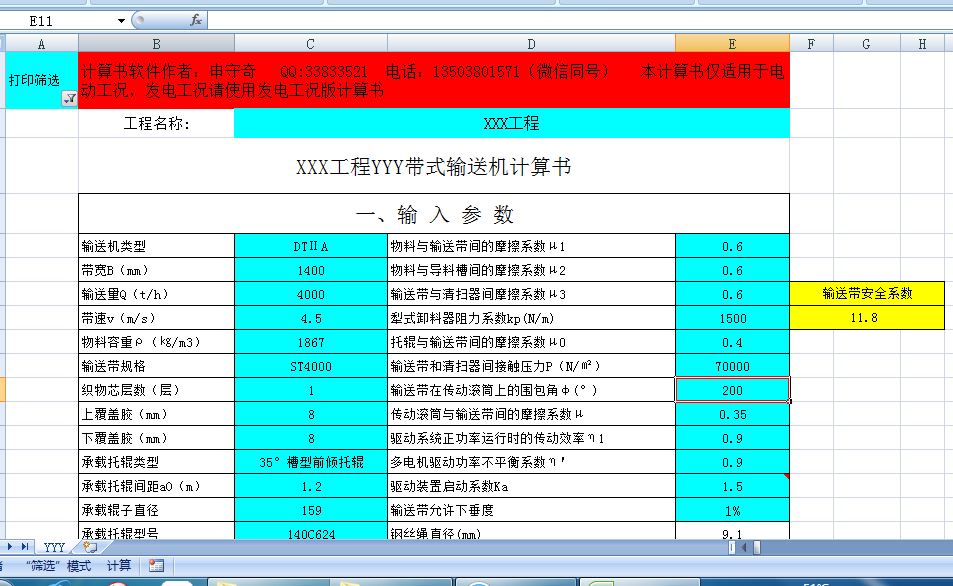Click the cyan project name cell XXX工程
The image size is (953, 586).
511,124
